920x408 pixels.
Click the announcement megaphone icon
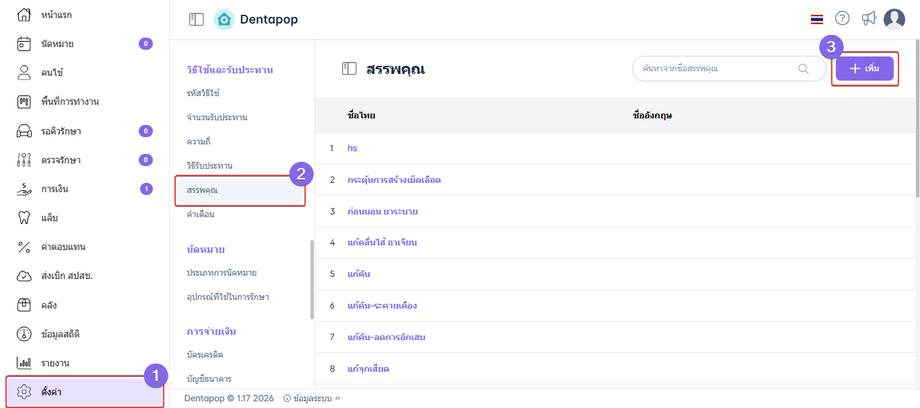[x=868, y=19]
